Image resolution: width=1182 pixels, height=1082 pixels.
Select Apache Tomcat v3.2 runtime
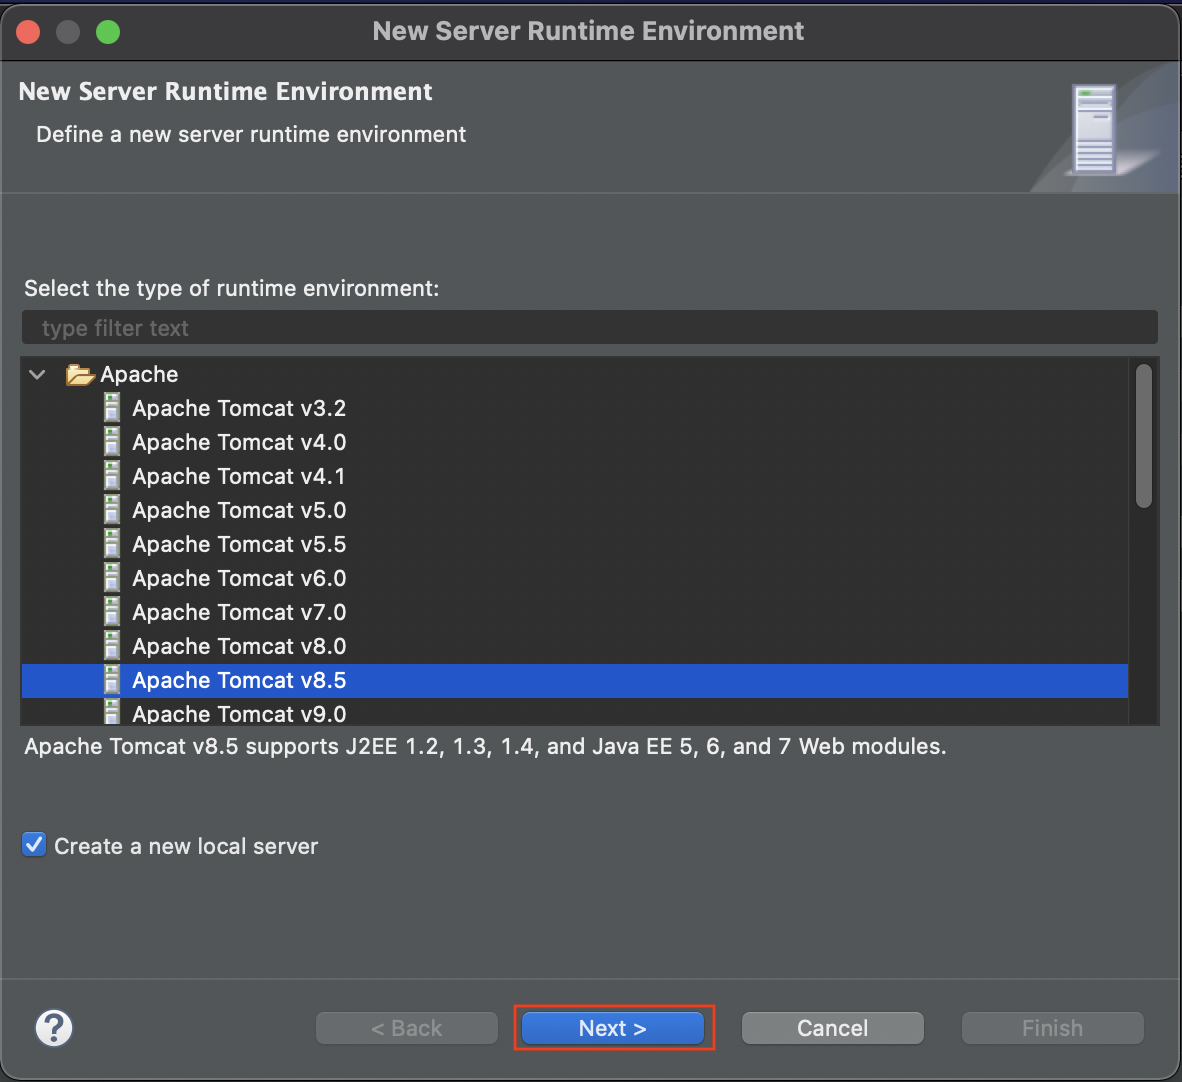[574, 408]
